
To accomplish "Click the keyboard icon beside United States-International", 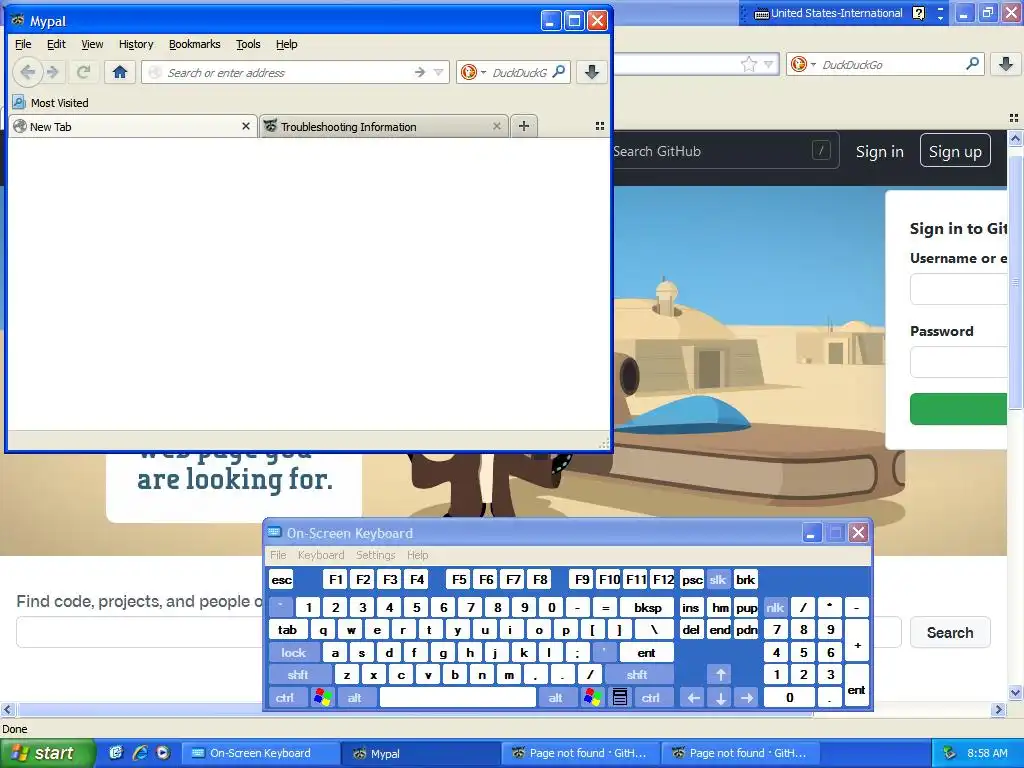I will (761, 14).
